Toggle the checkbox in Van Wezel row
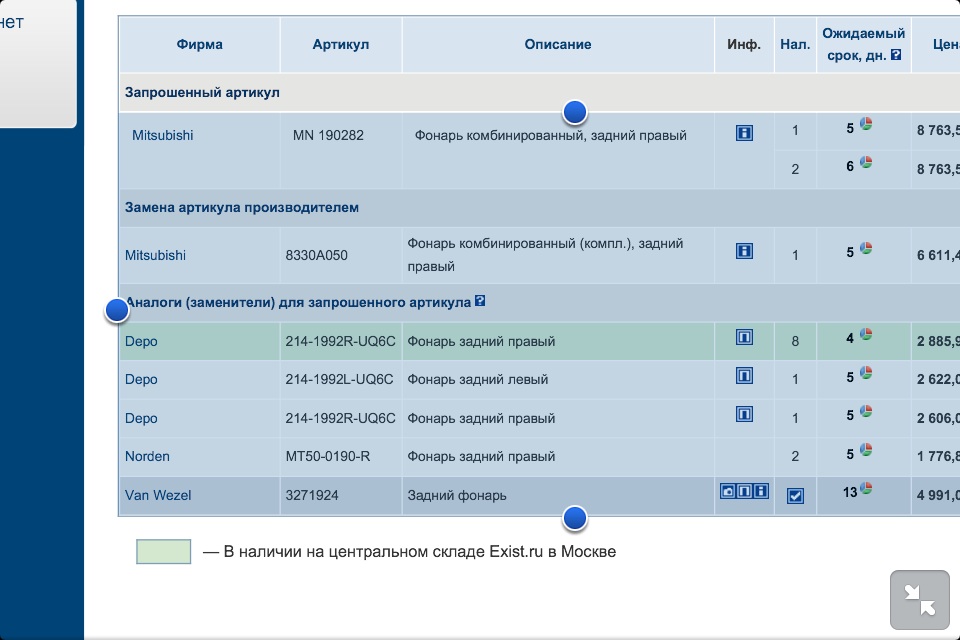The height and width of the screenshot is (640, 960). pyautogui.click(x=795, y=496)
